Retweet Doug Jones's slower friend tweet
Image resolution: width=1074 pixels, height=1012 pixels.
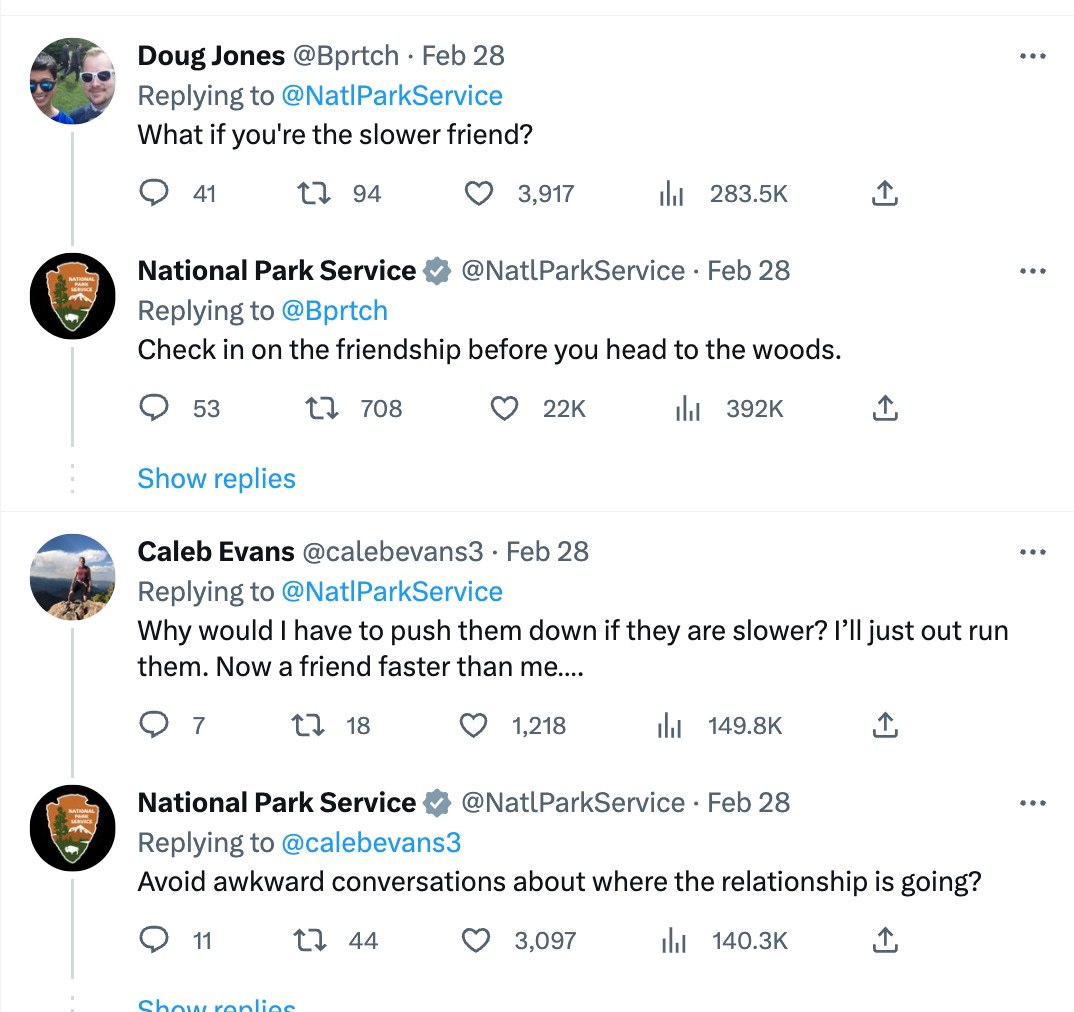(314, 193)
